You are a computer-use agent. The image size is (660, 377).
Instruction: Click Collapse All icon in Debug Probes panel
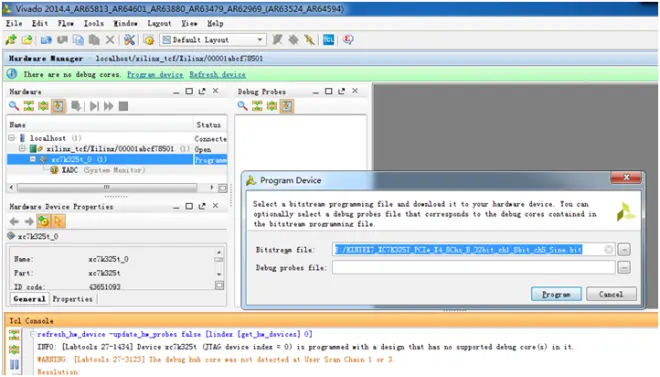tap(257, 106)
